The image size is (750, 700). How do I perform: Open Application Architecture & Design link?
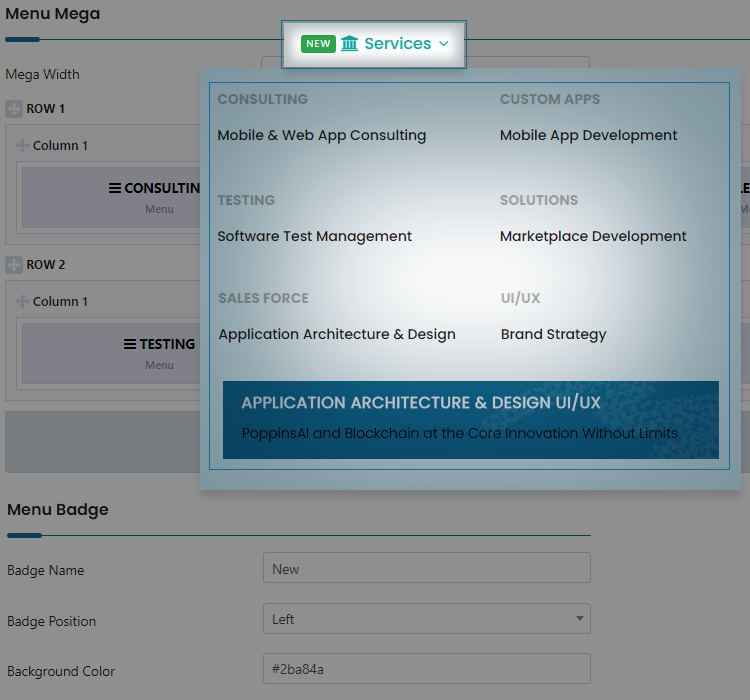[x=337, y=334]
